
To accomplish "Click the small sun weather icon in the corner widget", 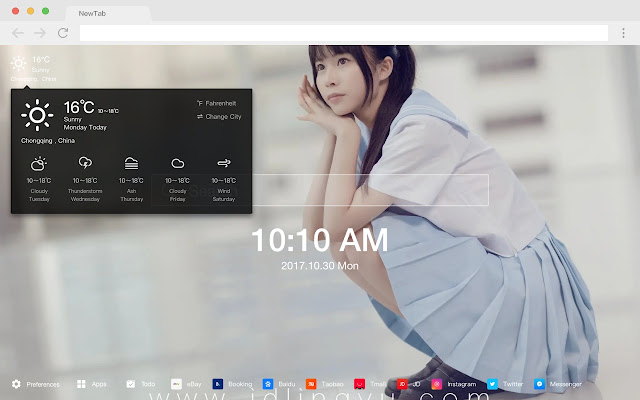I will 18,63.
